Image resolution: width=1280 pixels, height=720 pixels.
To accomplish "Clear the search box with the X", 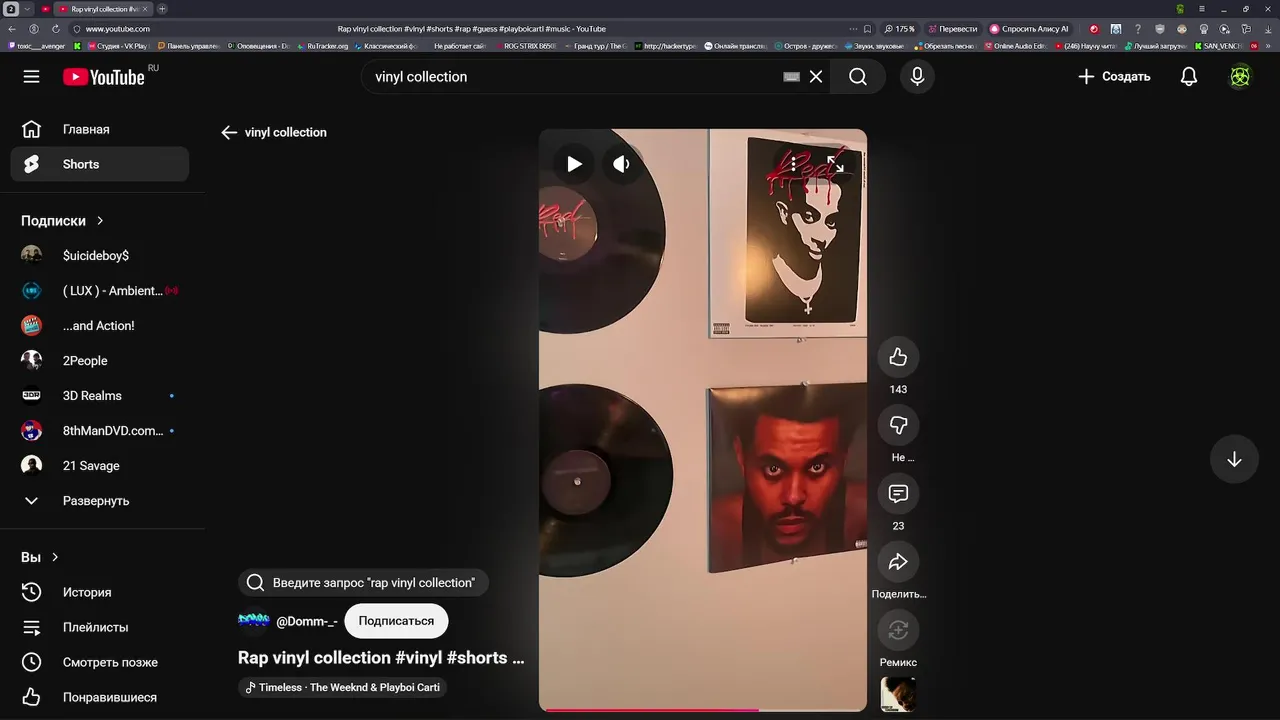I will pos(816,77).
